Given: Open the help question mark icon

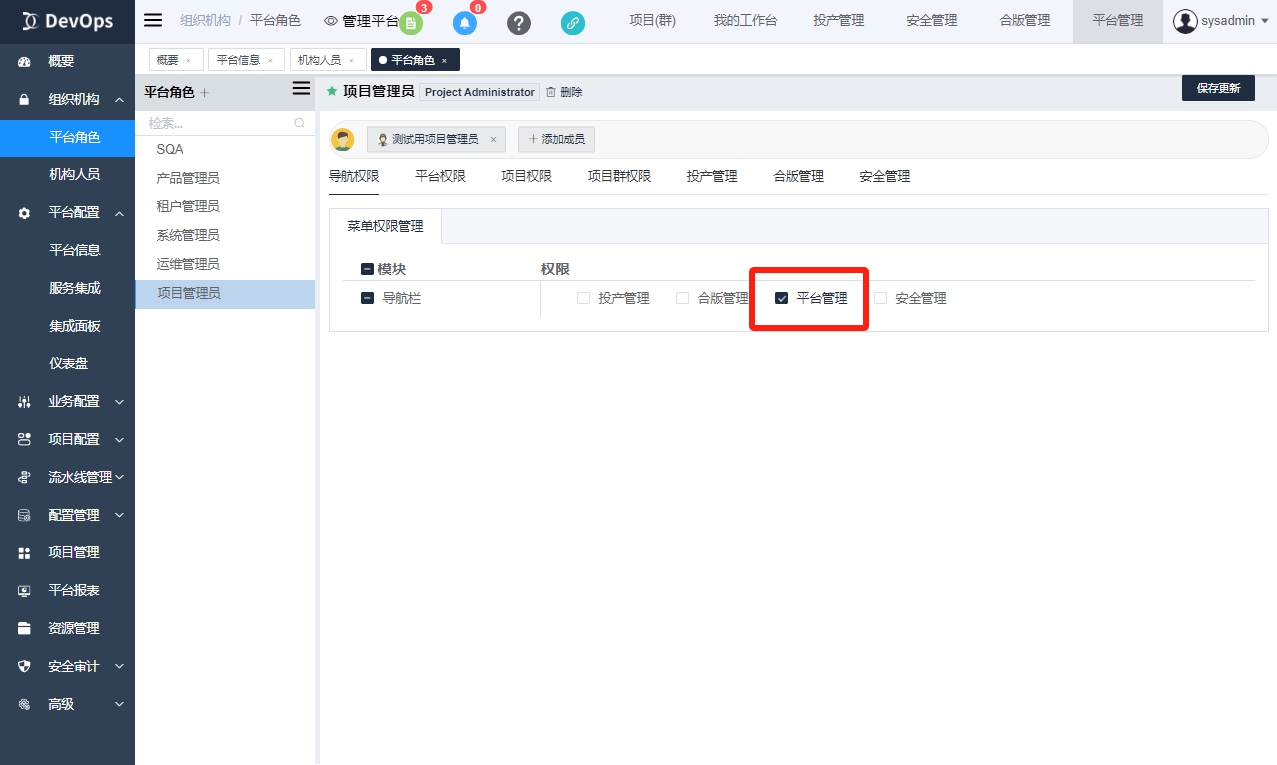Looking at the screenshot, I should [519, 23].
